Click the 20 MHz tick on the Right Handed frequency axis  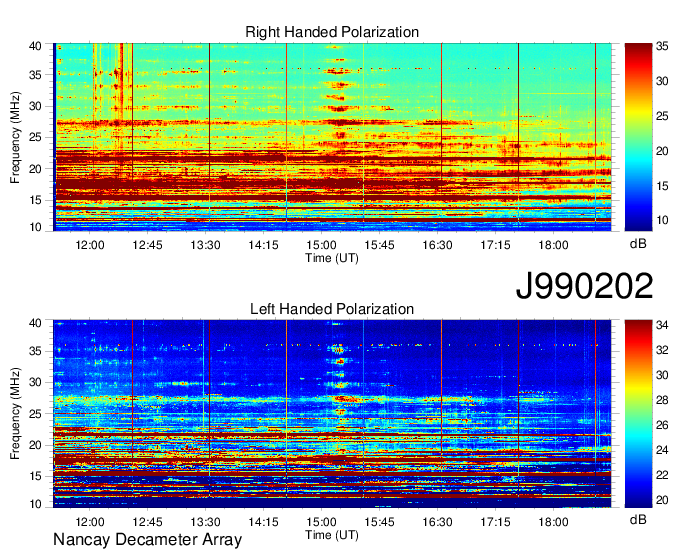pos(35,169)
